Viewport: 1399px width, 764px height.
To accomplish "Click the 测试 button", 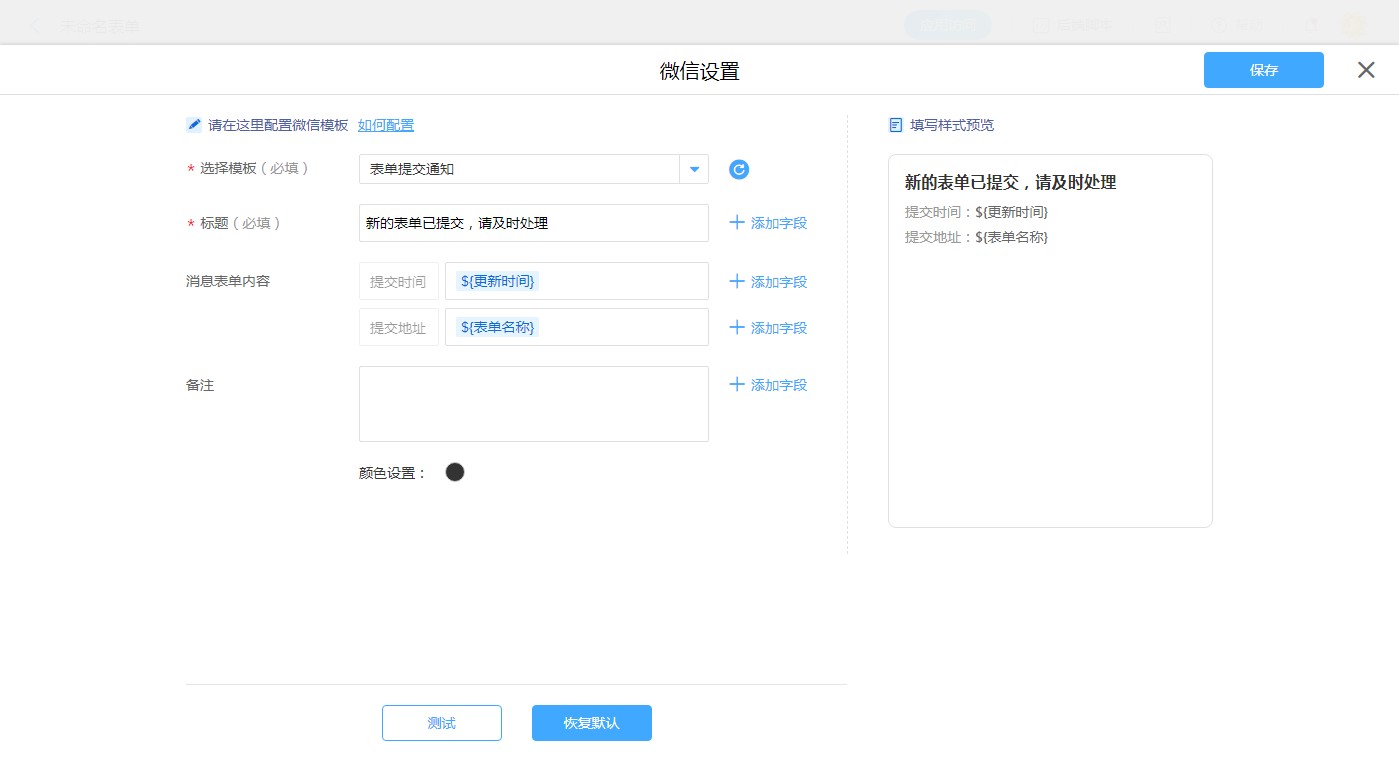I will pyautogui.click(x=441, y=723).
